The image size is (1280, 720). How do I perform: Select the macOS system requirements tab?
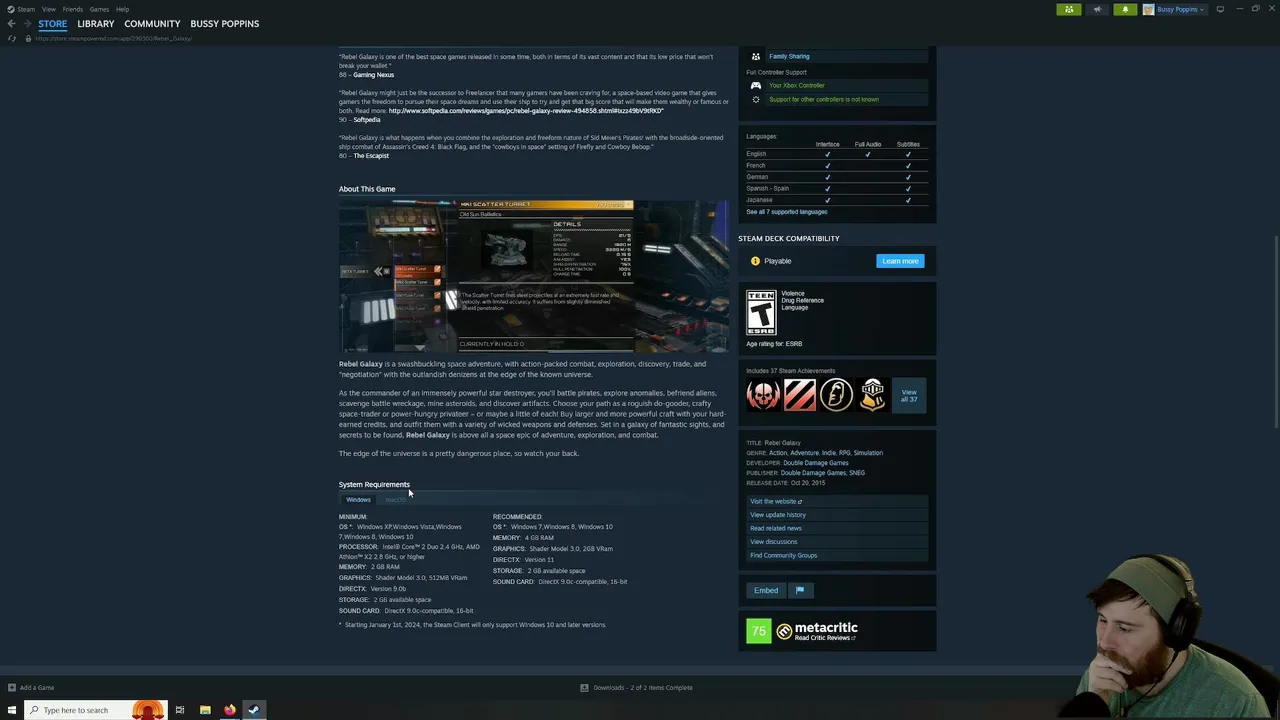[395, 500]
